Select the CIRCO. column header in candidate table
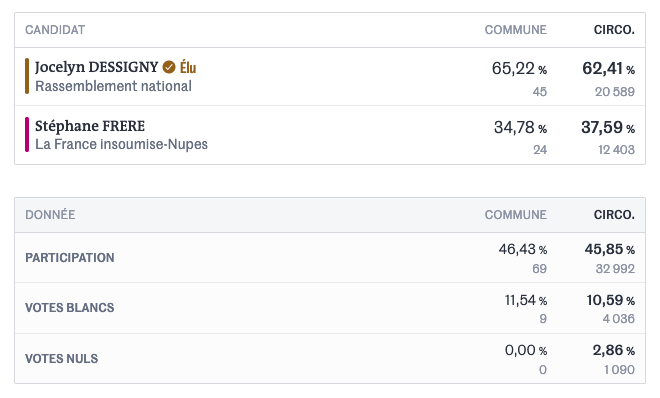 (x=614, y=30)
